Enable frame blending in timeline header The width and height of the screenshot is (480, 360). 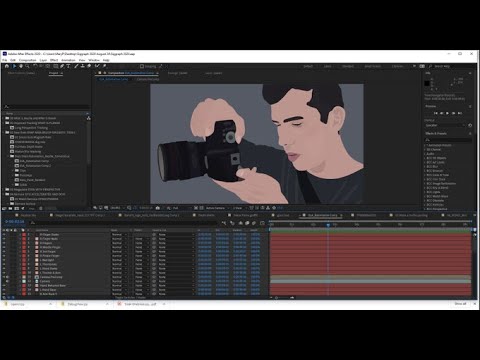[247, 223]
